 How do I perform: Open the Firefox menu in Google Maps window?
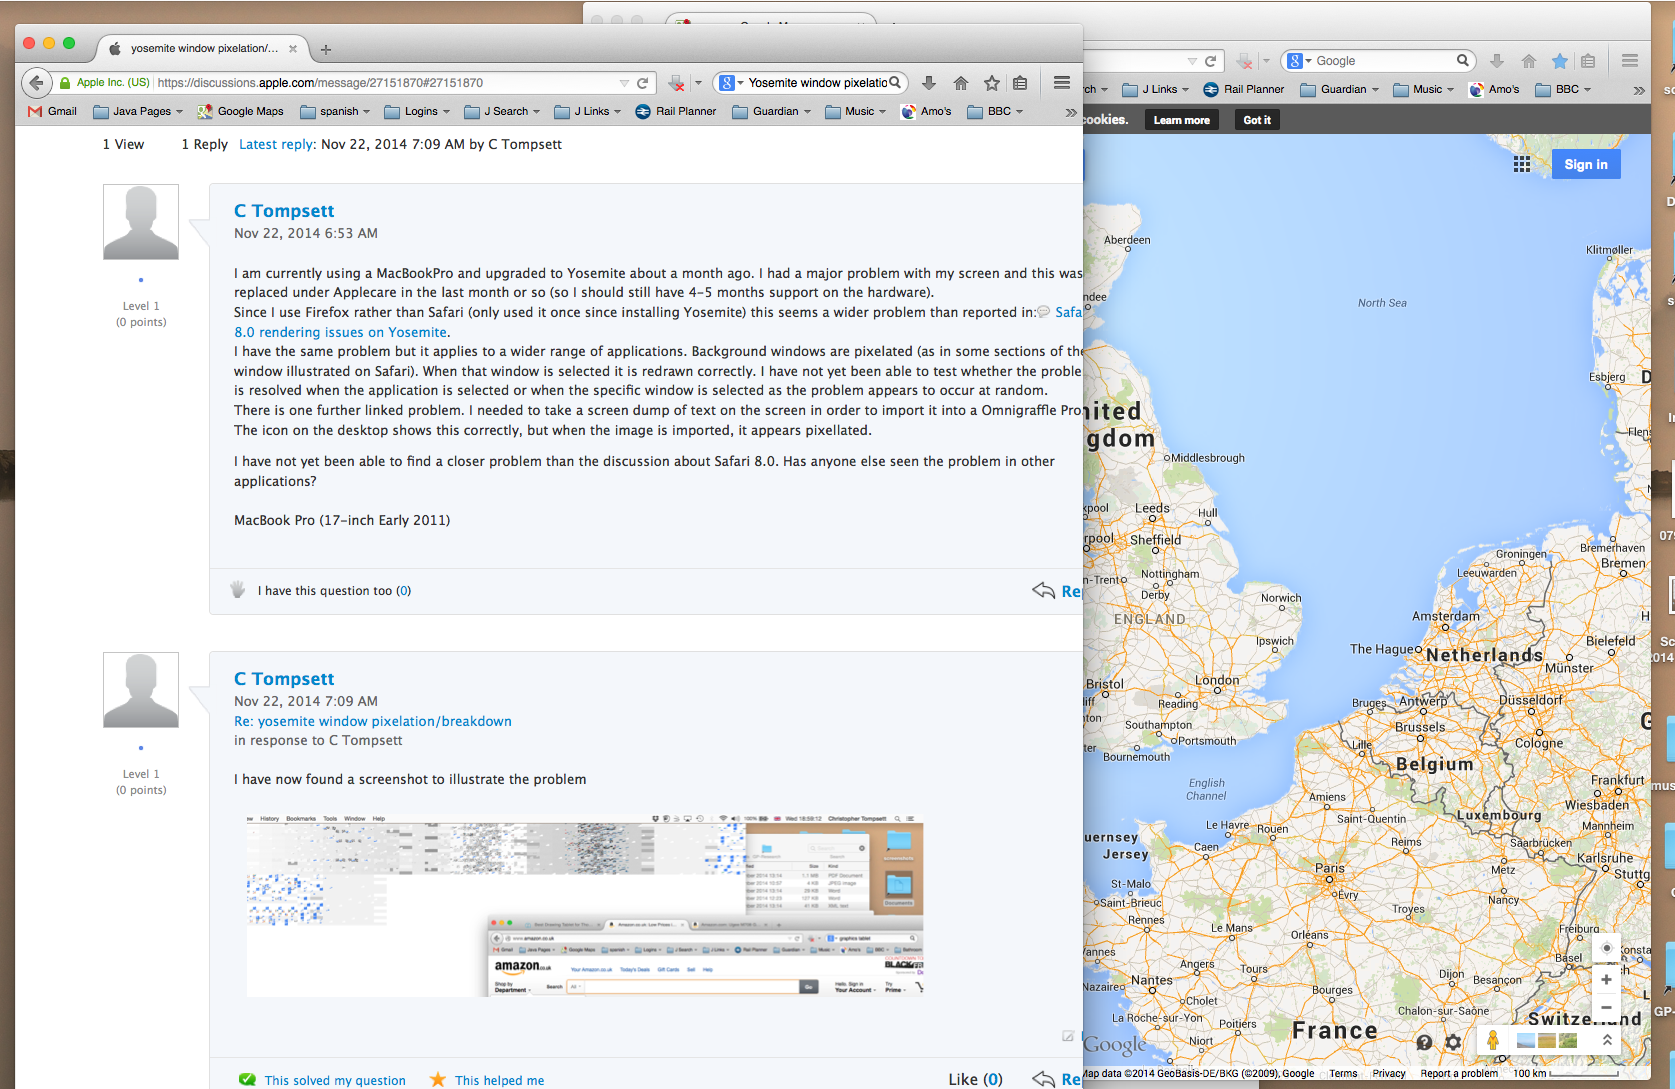[1630, 61]
